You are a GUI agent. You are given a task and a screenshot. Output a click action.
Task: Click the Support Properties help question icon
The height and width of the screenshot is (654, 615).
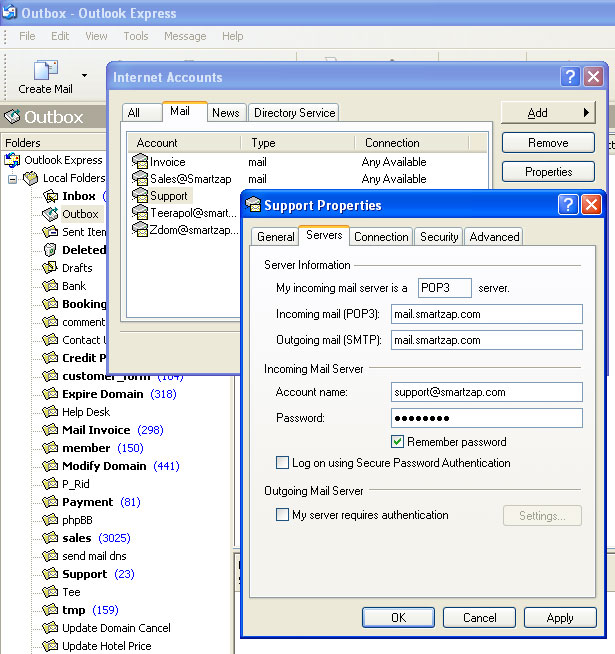[x=568, y=204]
